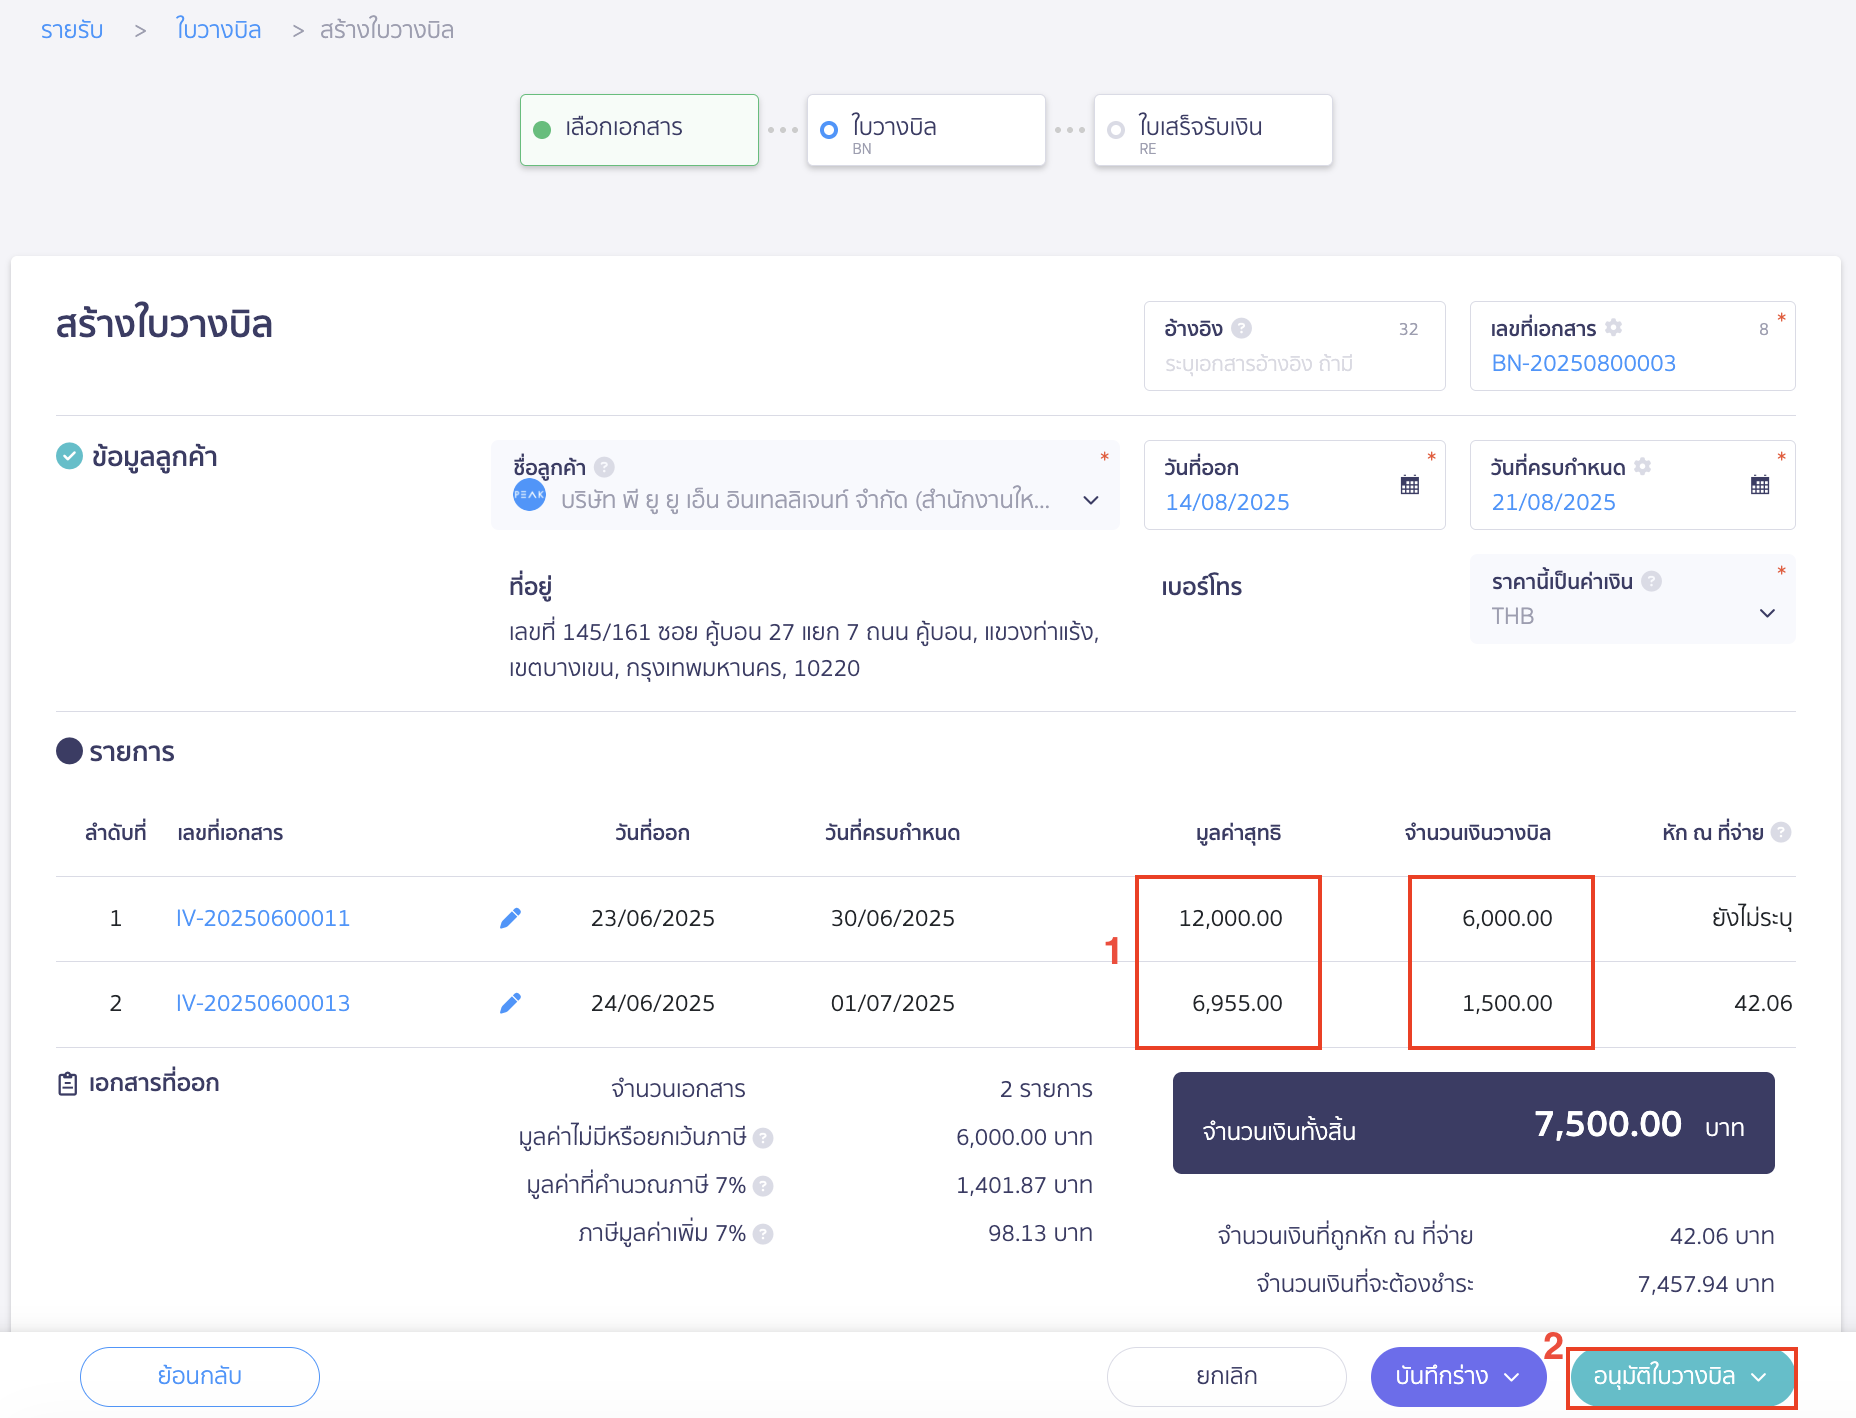Screen dimensions: 1856x1418
Task: Click the ย้อนกลับ back button
Action: 200,1377
